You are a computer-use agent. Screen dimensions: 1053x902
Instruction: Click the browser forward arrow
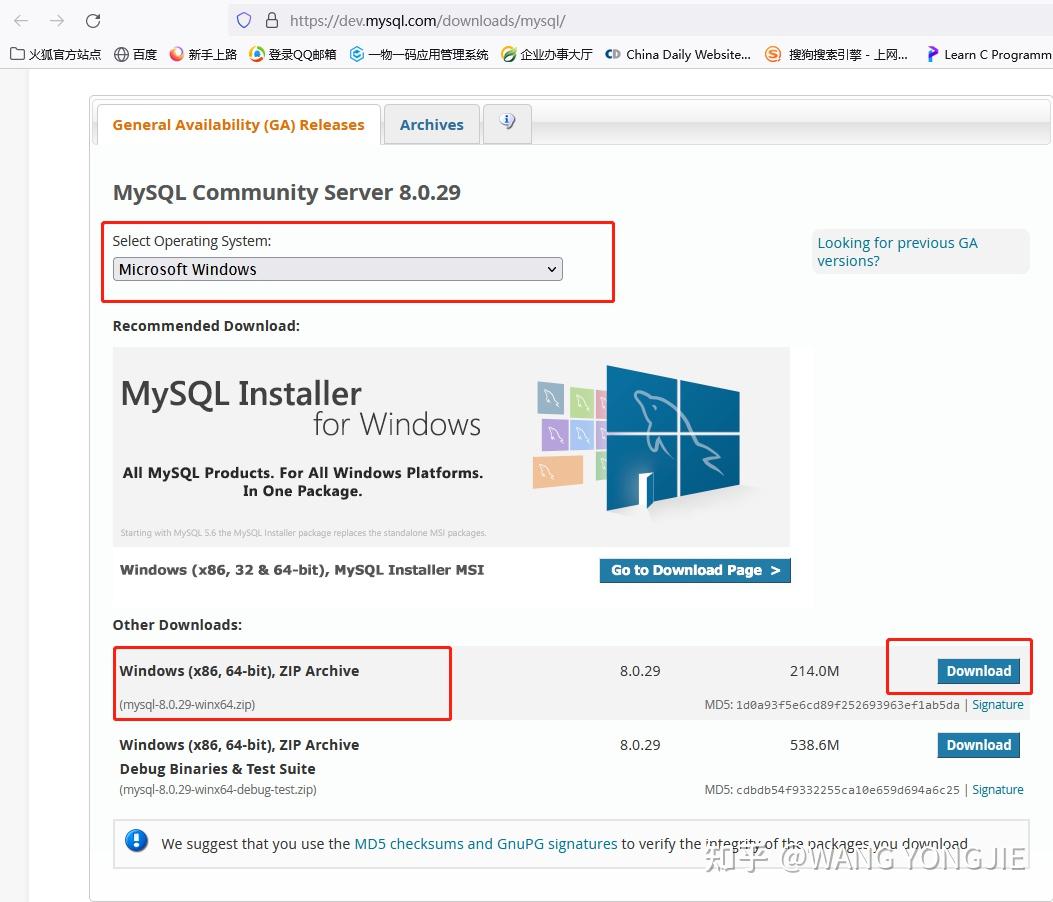point(57,21)
